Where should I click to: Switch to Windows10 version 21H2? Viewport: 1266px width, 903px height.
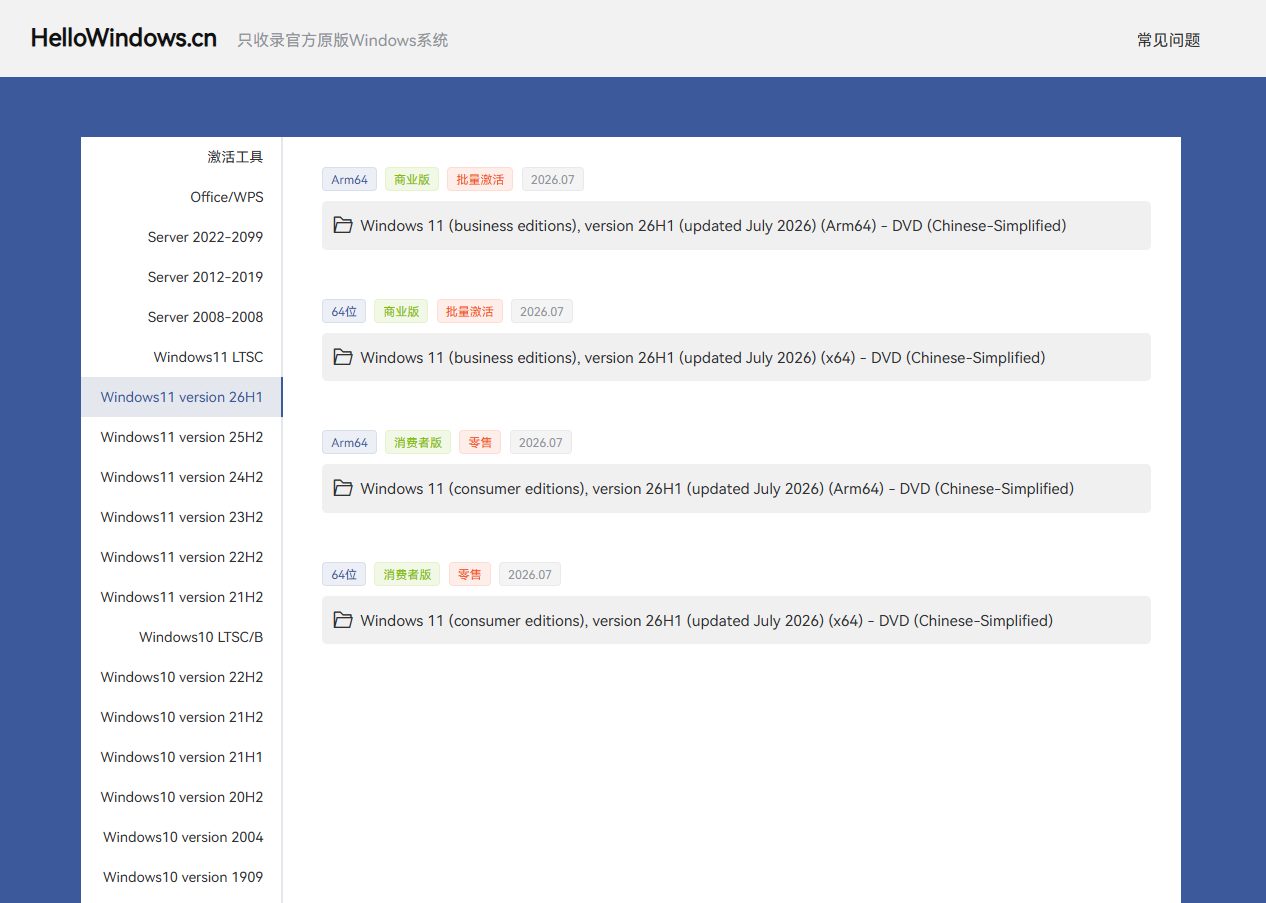(182, 717)
